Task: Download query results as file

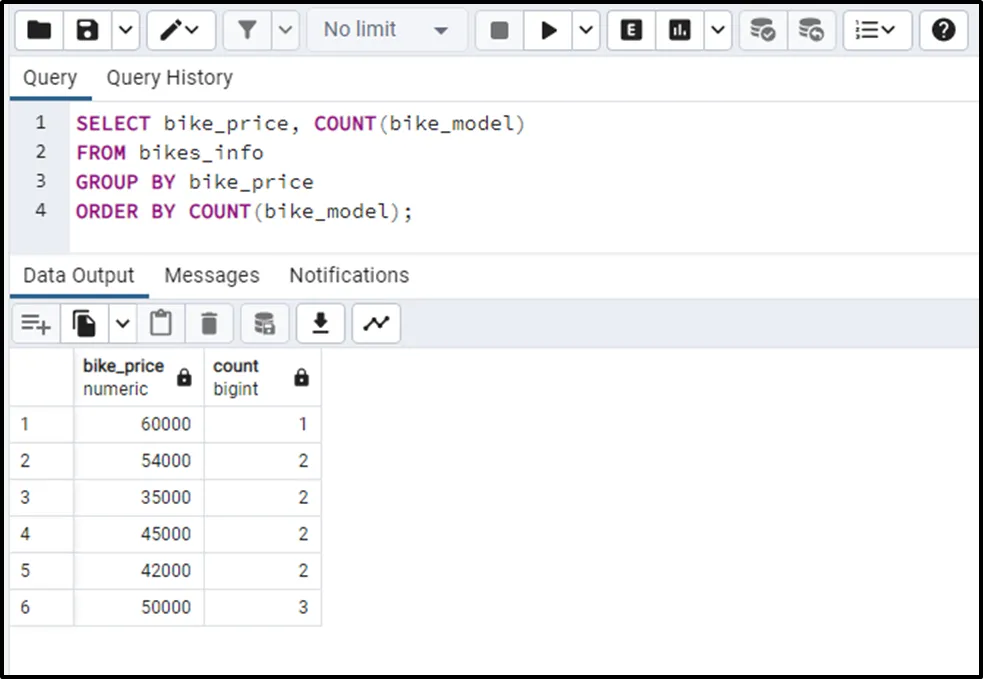Action: click(x=320, y=323)
